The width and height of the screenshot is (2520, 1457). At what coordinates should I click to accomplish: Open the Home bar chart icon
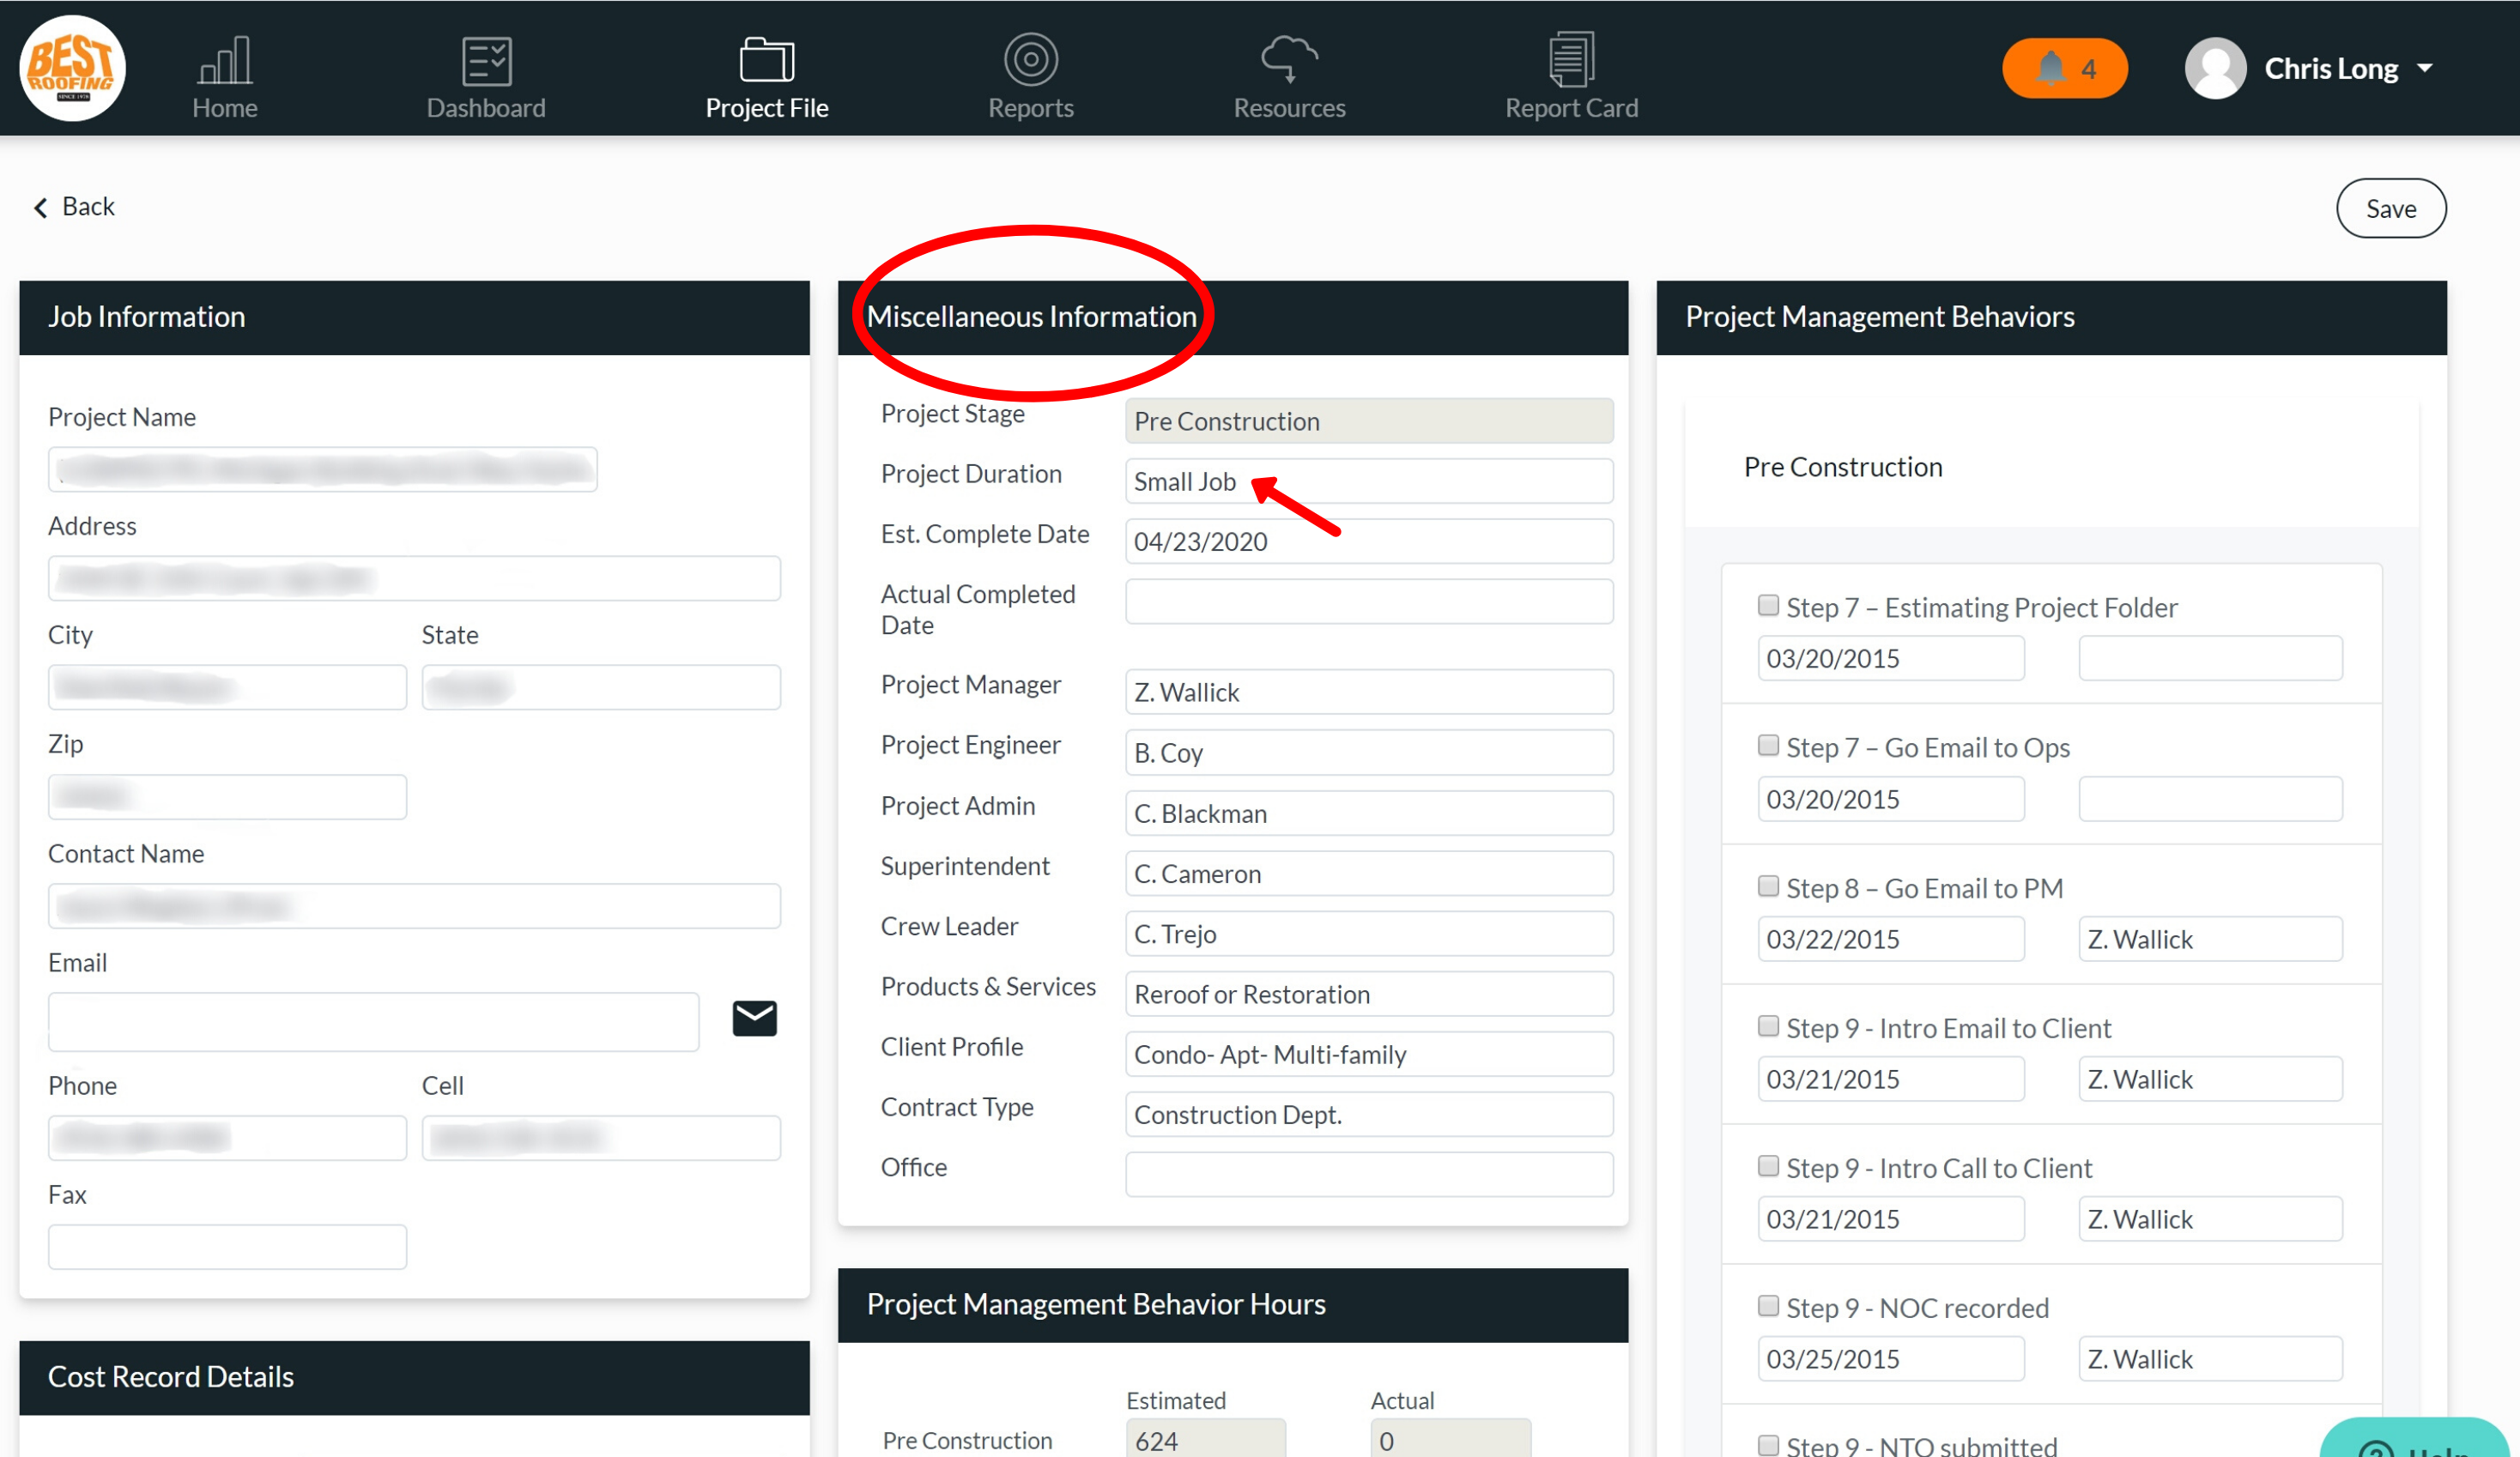point(225,60)
